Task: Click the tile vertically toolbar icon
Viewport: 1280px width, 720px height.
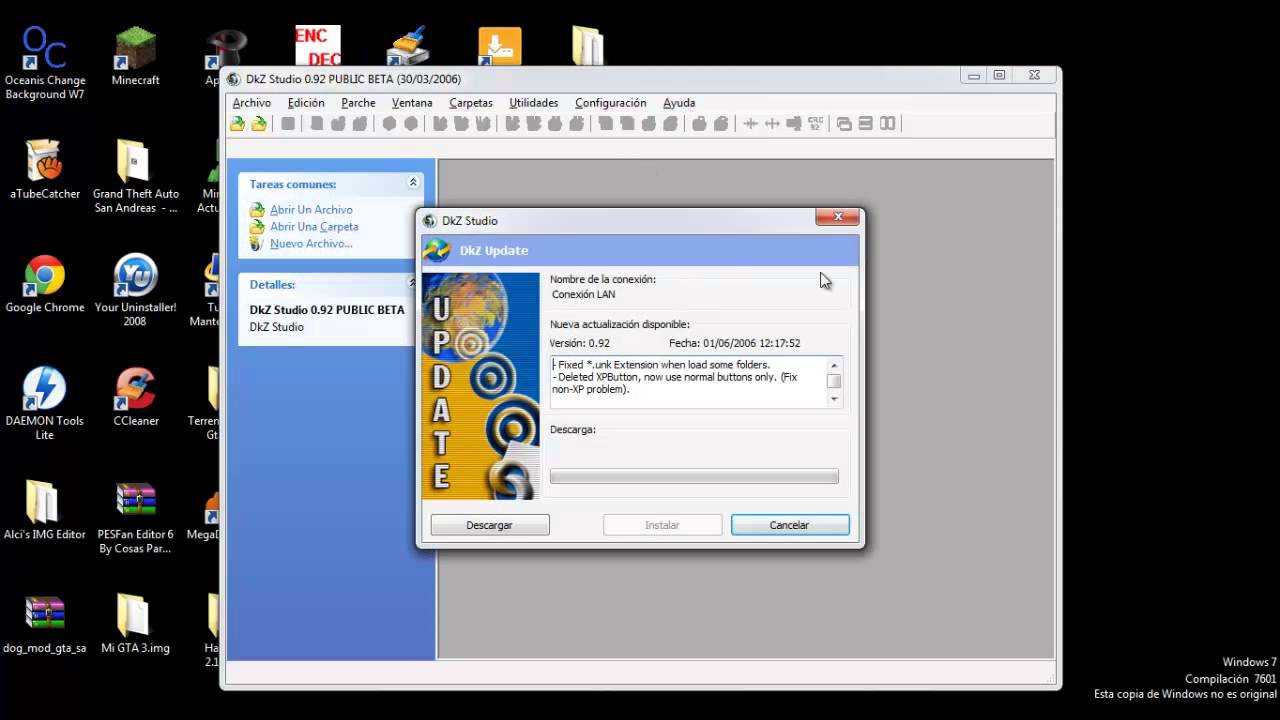Action: pyautogui.click(x=887, y=124)
